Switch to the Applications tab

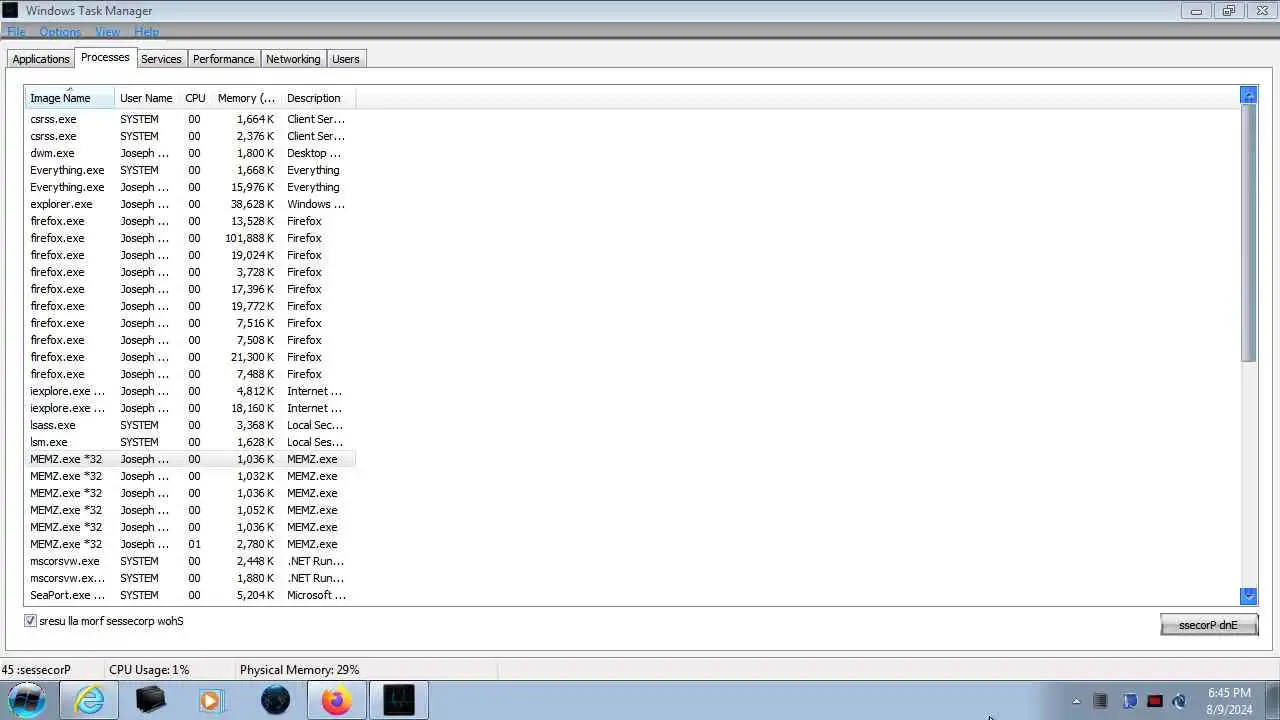tap(41, 59)
